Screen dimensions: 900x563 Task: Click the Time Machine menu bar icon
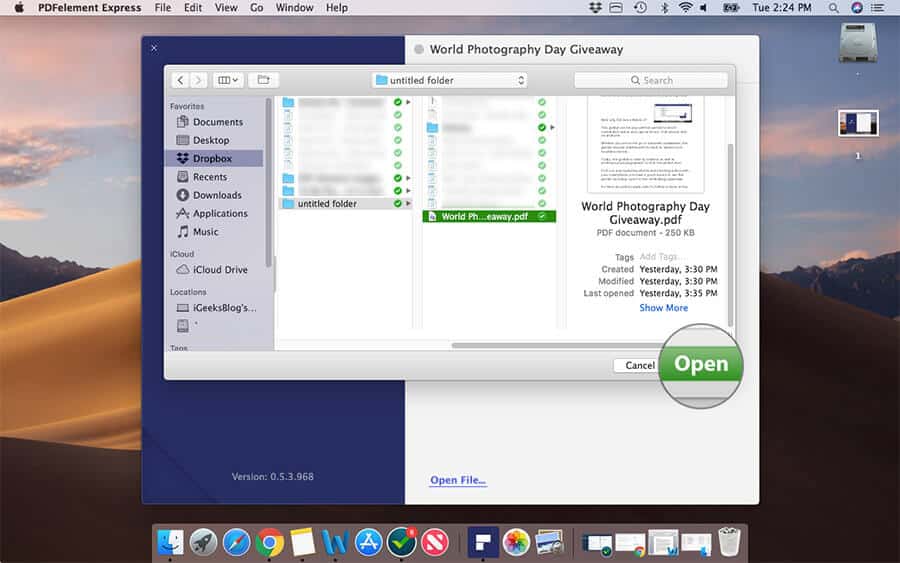pos(641,7)
